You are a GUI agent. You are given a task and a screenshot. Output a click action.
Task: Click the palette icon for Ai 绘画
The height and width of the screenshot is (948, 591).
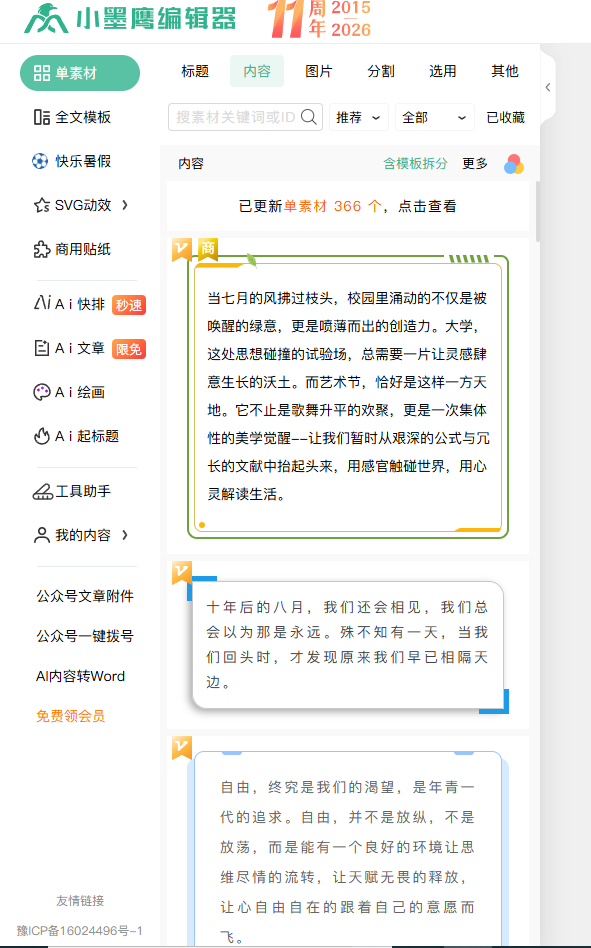click(x=42, y=392)
